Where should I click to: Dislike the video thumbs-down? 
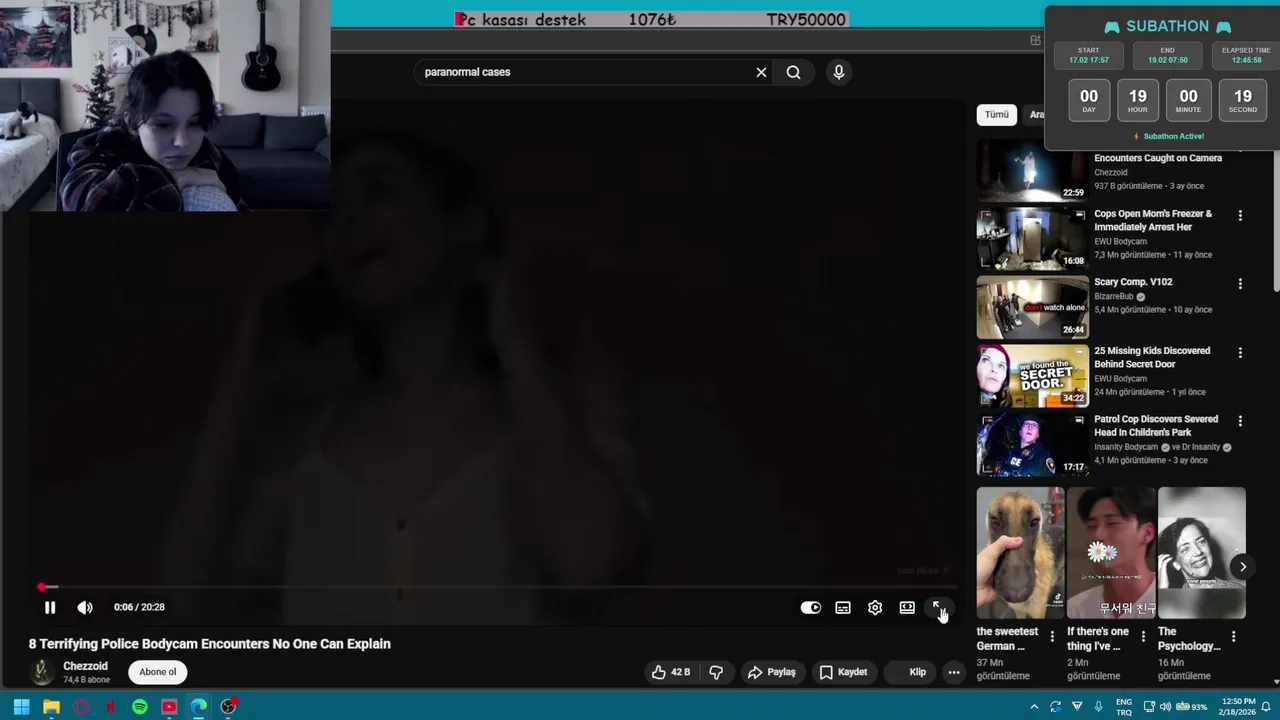point(716,672)
